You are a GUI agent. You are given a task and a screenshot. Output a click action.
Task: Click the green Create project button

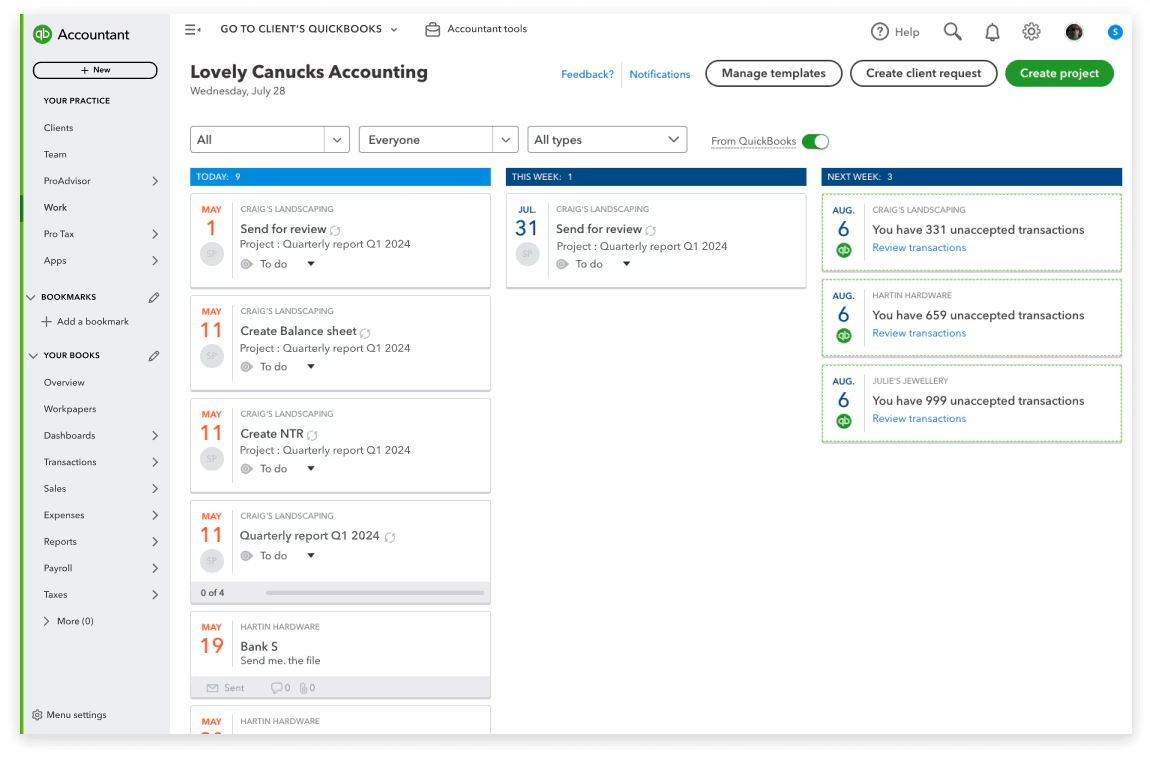click(1059, 73)
